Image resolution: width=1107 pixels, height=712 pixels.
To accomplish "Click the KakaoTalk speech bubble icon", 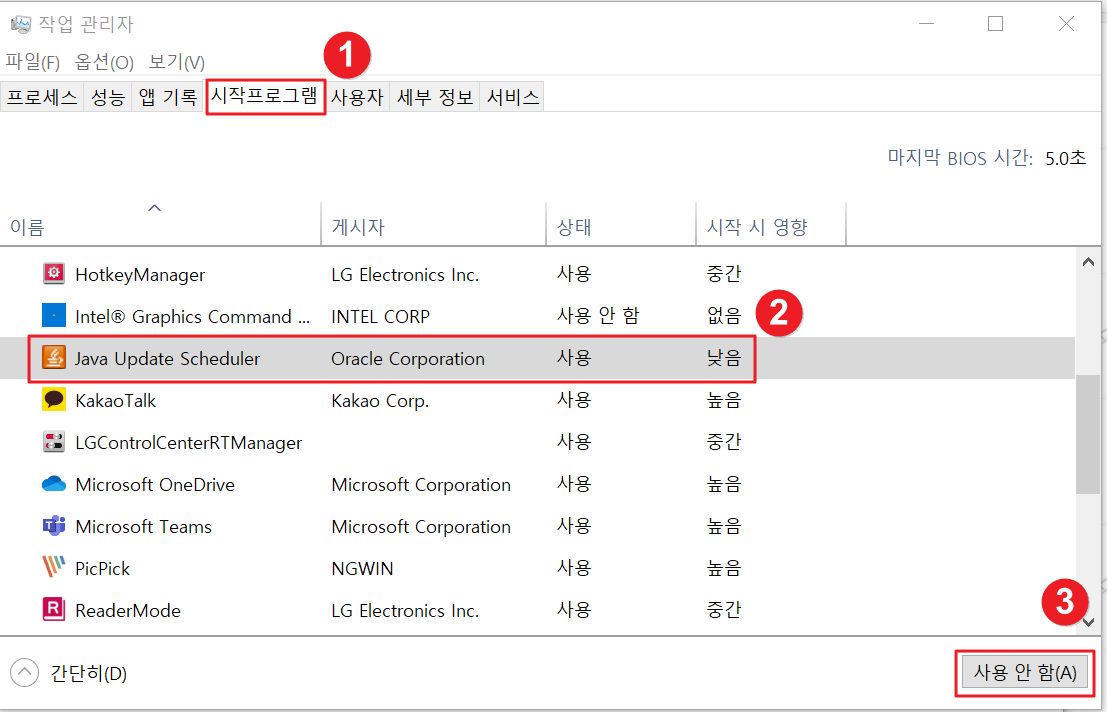I will [54, 400].
